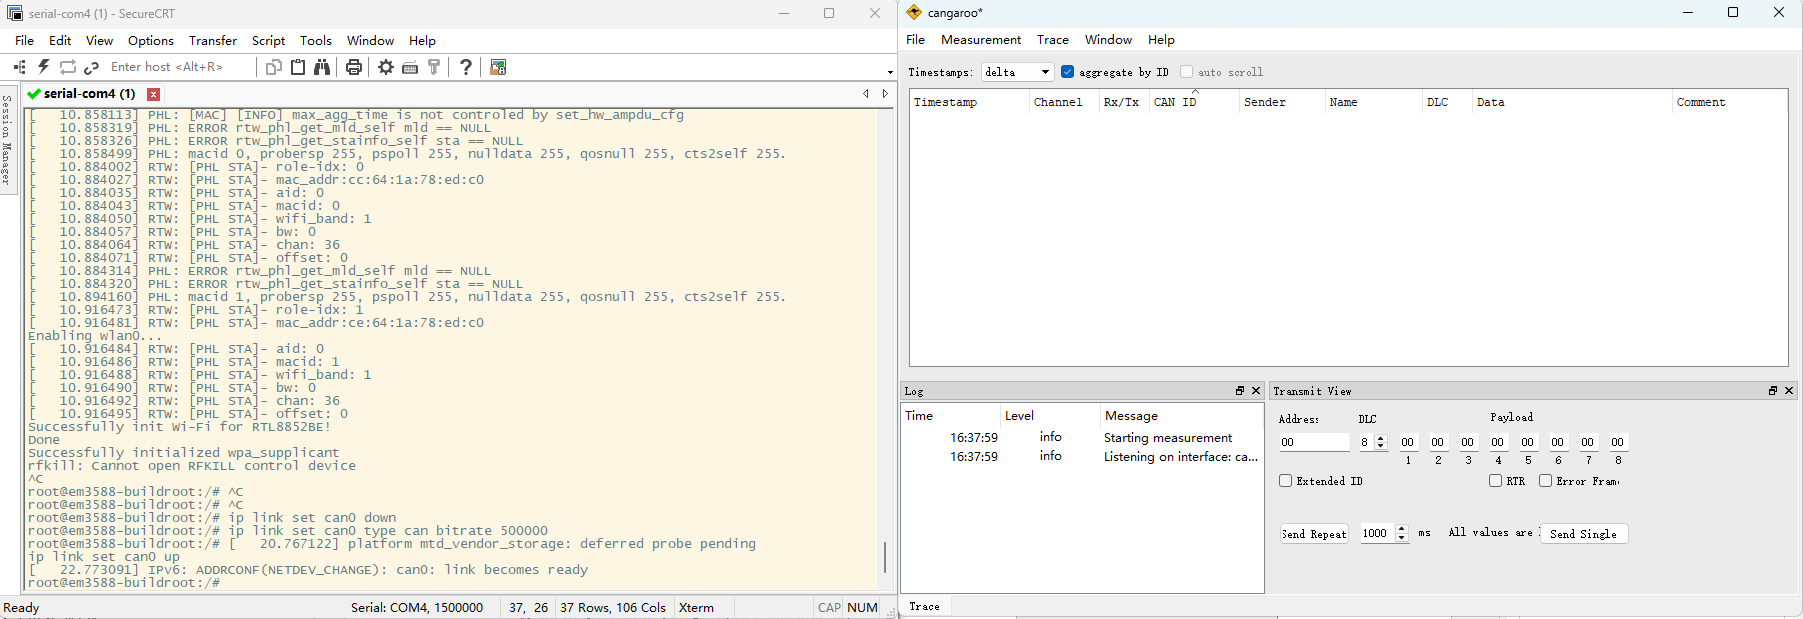Close the Transmit View panel

pos(1790,391)
